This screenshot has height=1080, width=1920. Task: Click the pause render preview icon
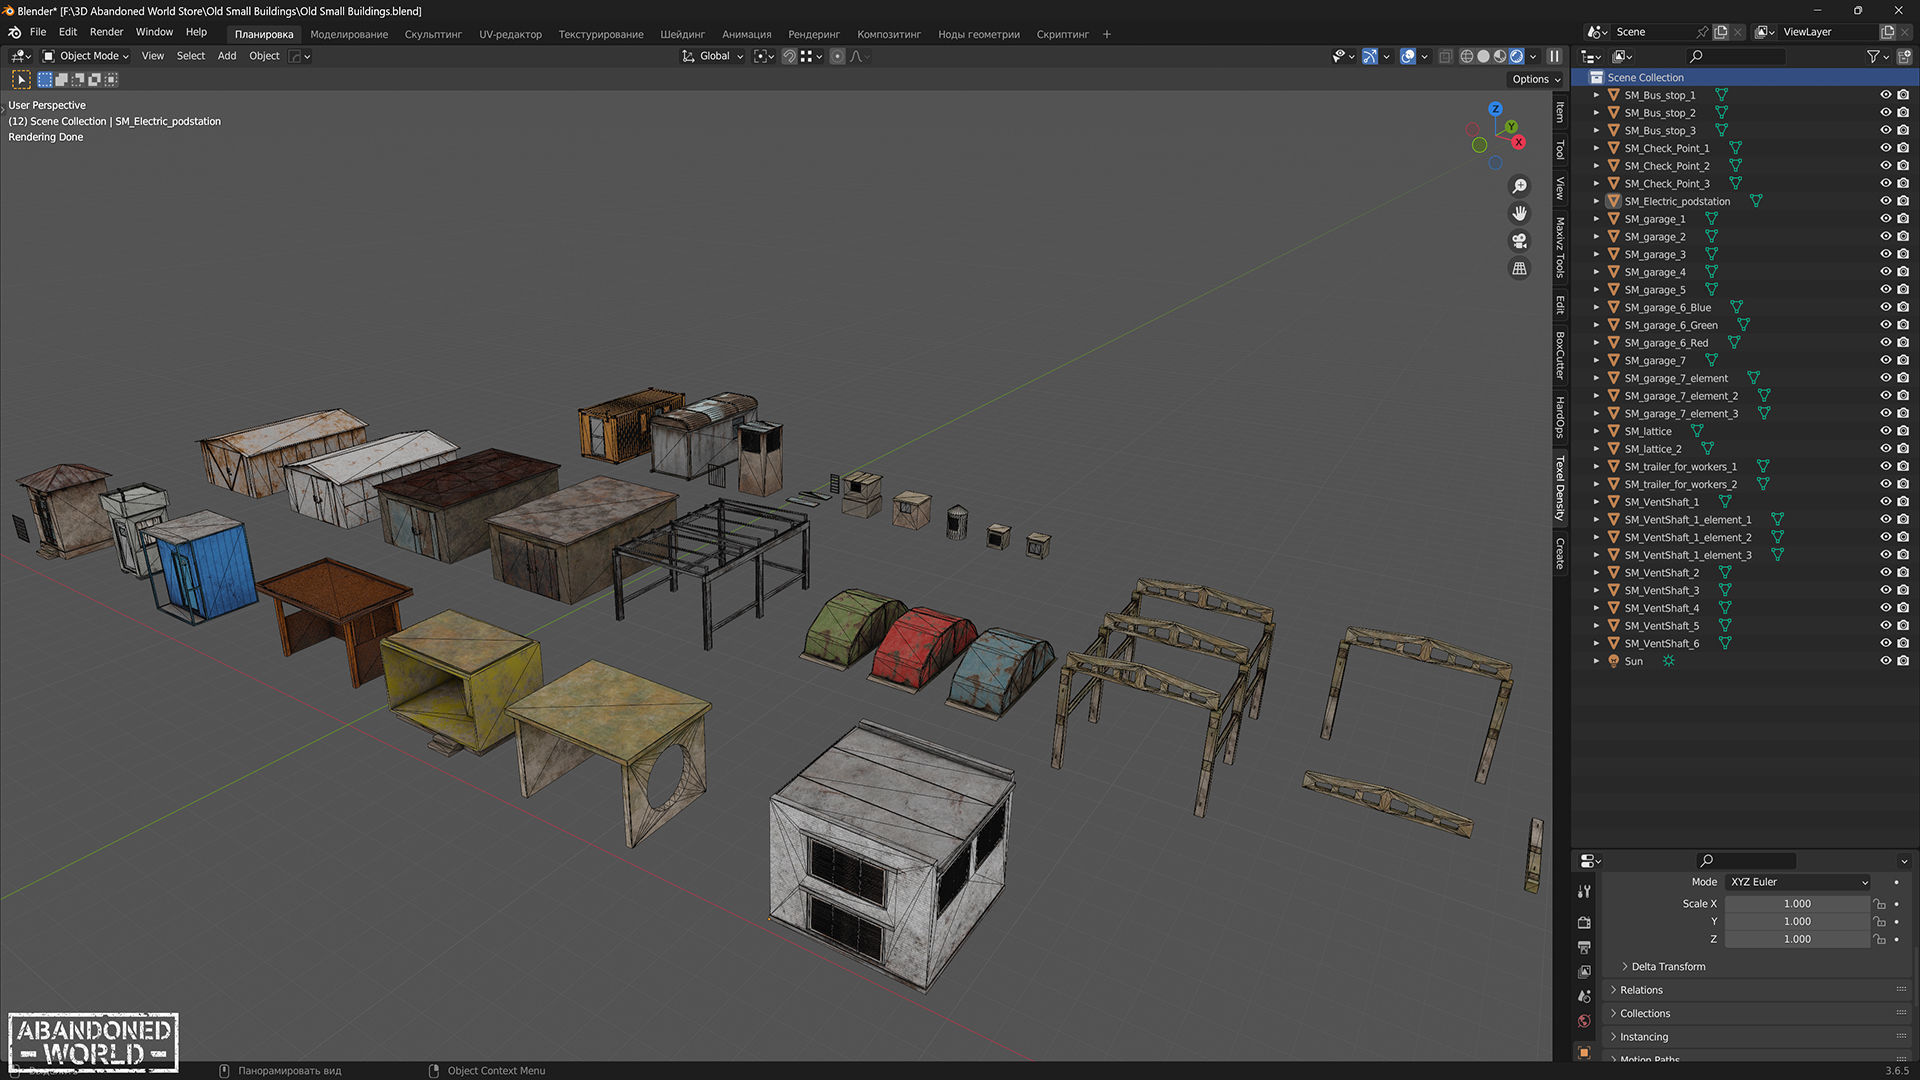click(1555, 56)
